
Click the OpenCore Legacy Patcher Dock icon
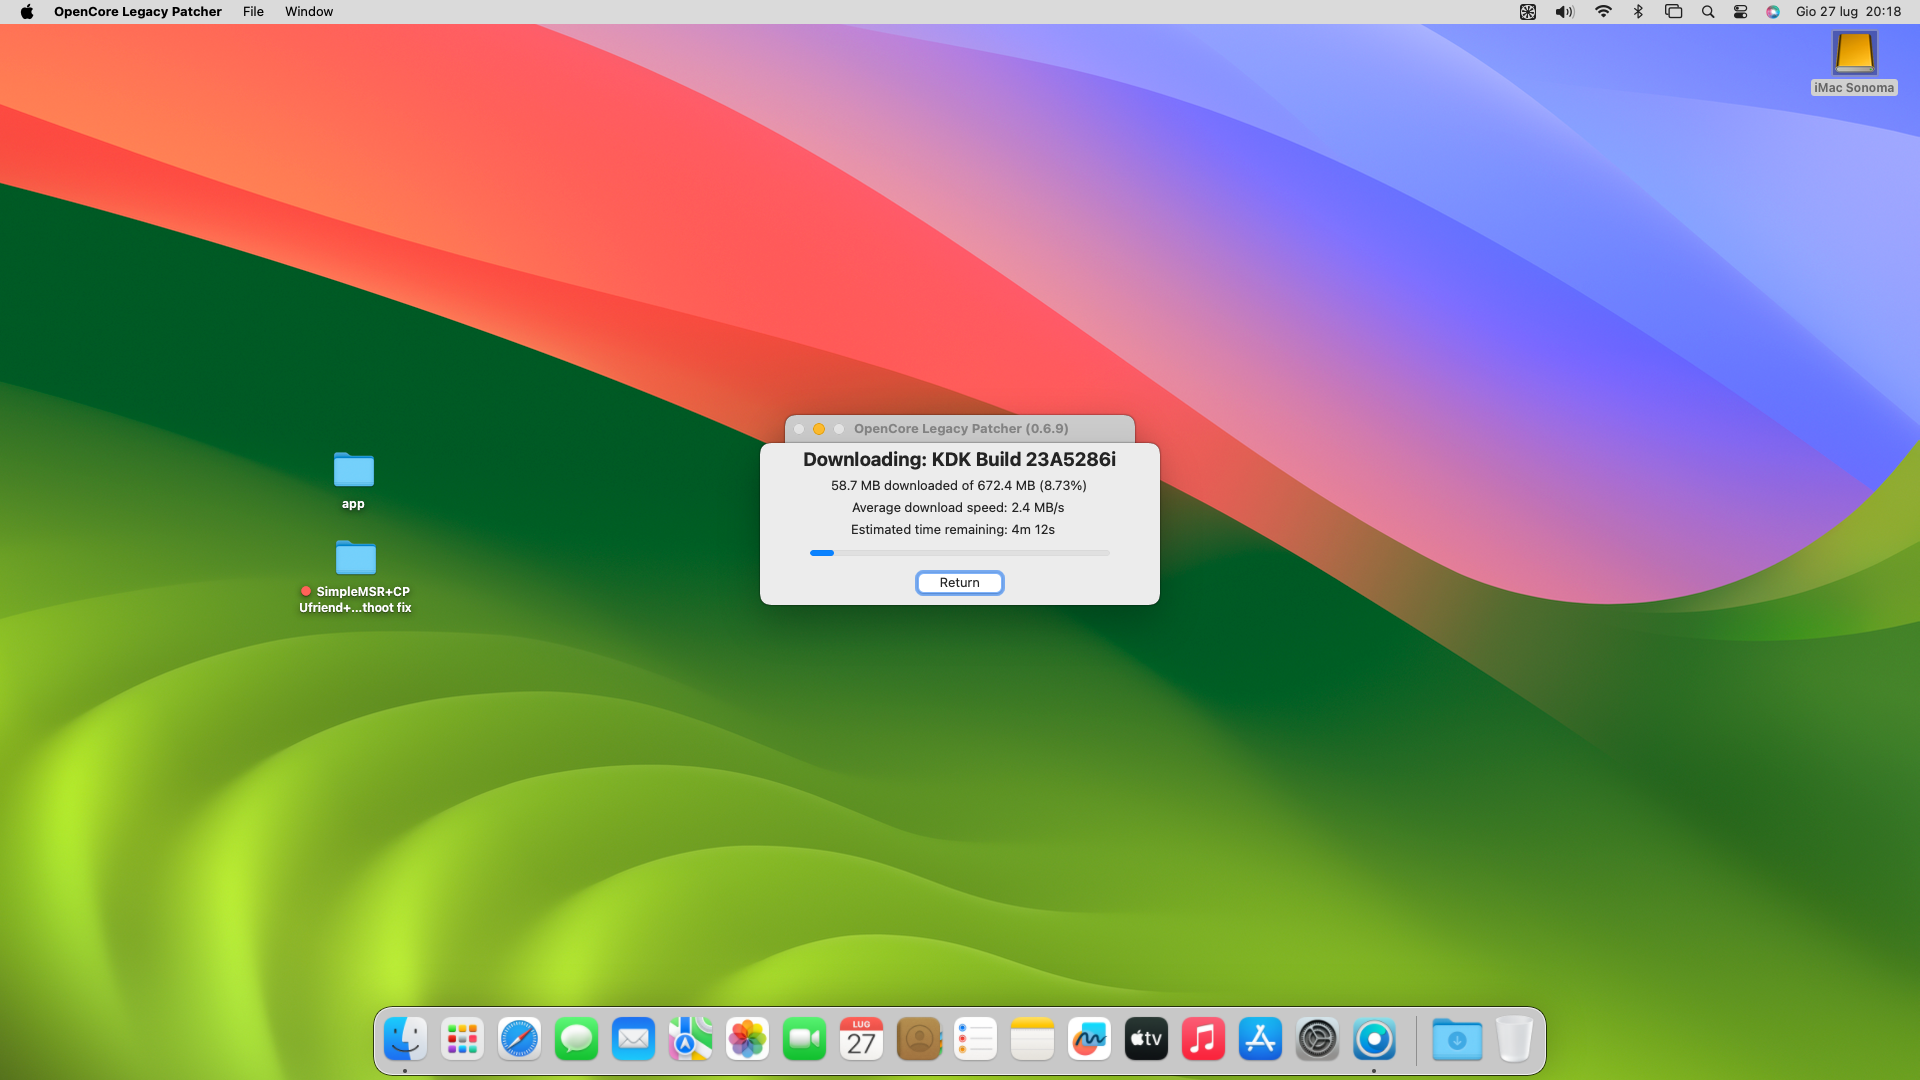pyautogui.click(x=1374, y=1040)
